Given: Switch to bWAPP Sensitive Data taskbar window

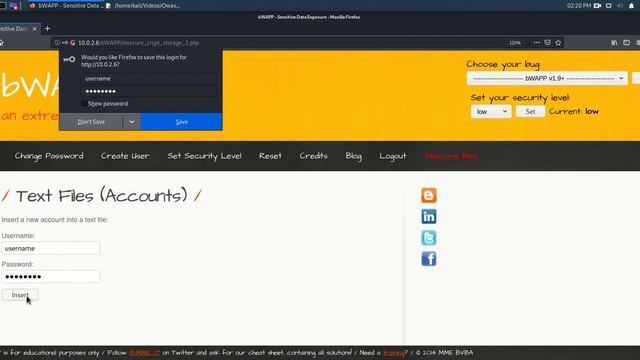Looking at the screenshot, I should (x=67, y=6).
